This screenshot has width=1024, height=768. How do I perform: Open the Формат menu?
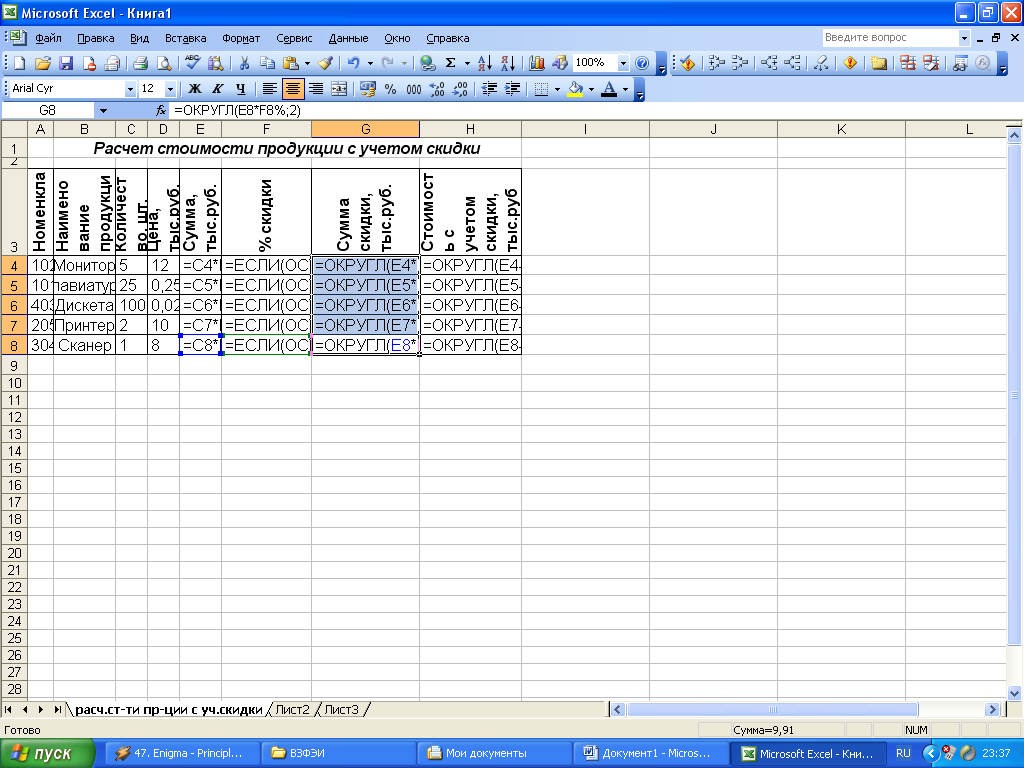[241, 39]
